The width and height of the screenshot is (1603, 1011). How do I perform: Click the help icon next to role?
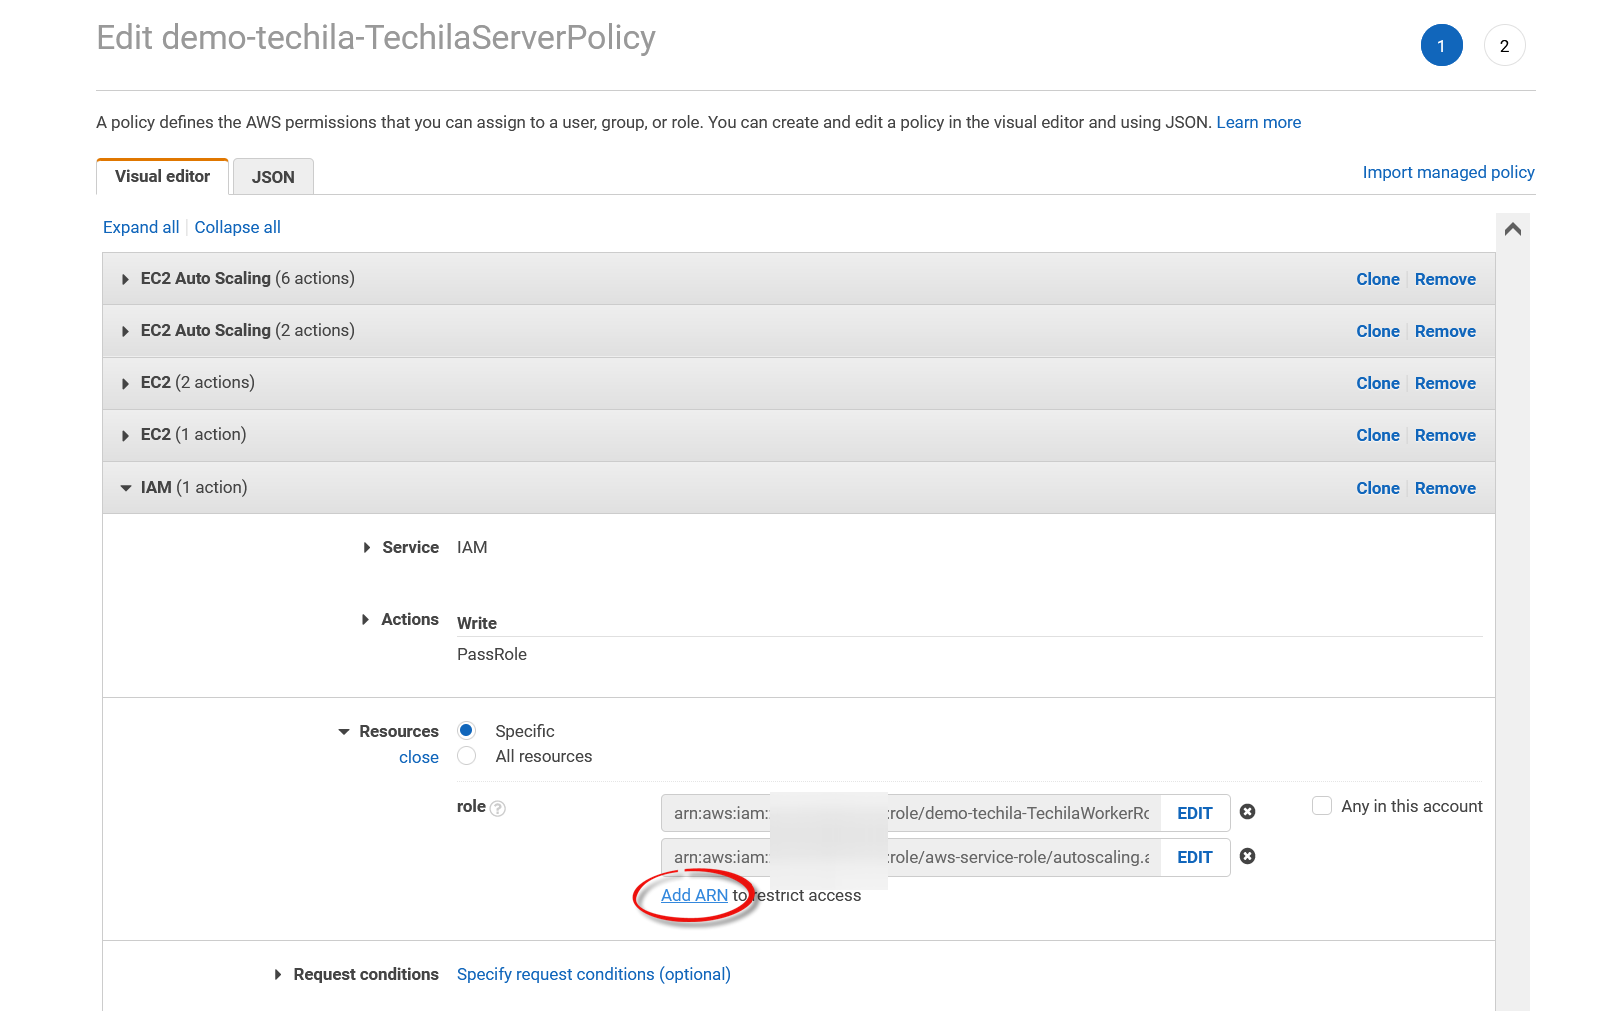[x=498, y=808]
